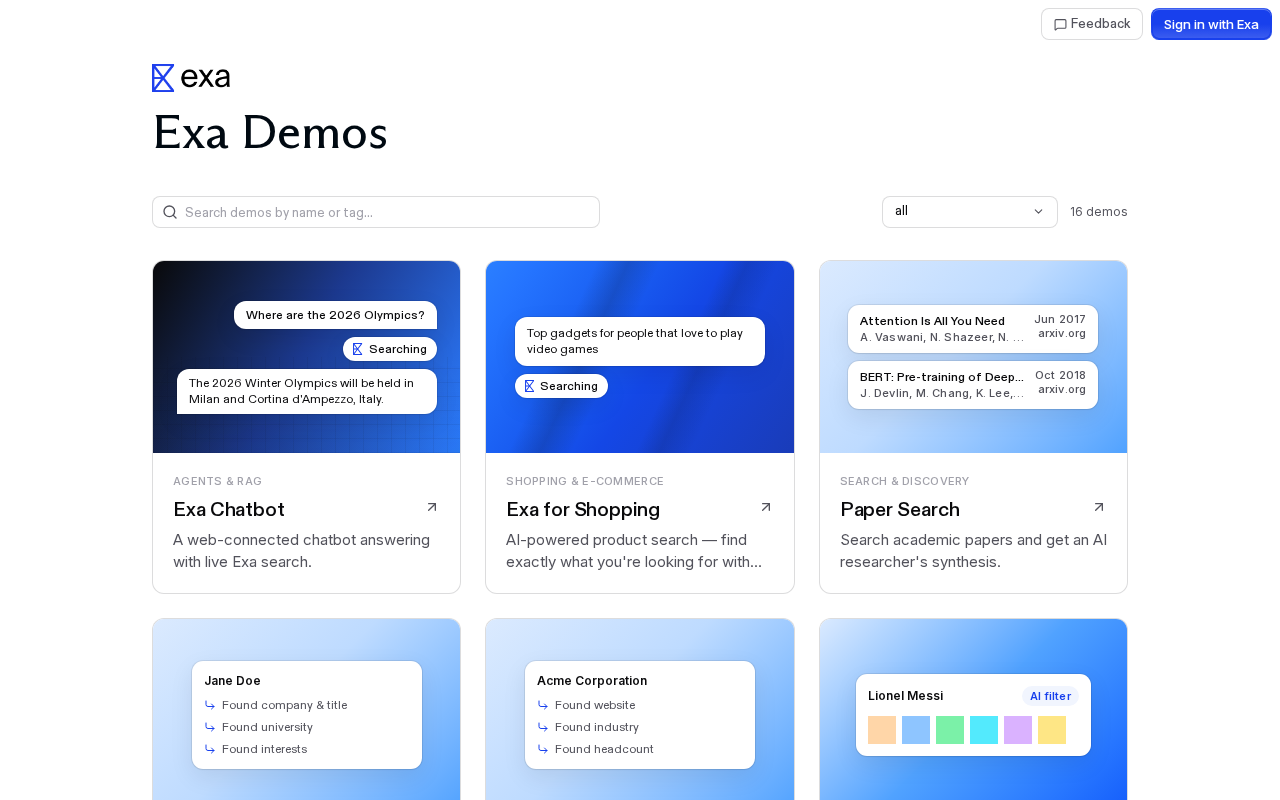Click the Searching pill in Chatbot preview
Screen dimensions: 1280x800
(x=390, y=349)
